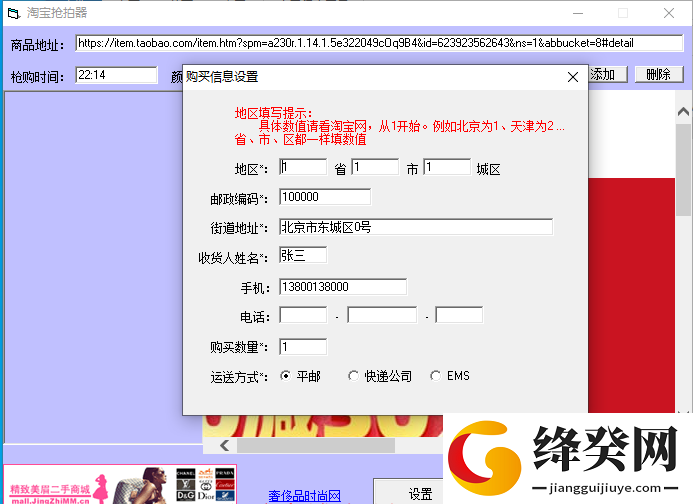This screenshot has height=504, width=693.
Task: Click the 城区 district number field
Action: 447,167
